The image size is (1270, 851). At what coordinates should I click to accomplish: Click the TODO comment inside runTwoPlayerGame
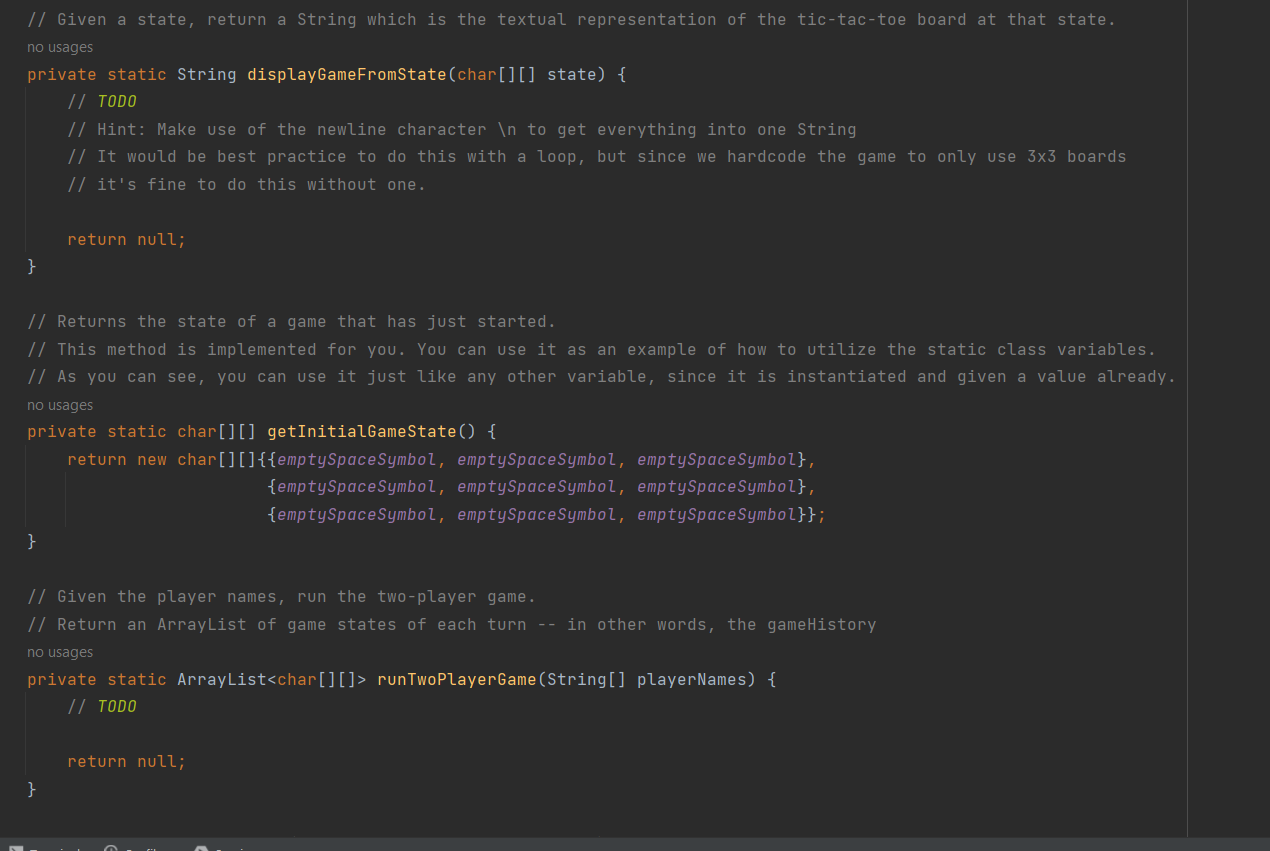102,707
